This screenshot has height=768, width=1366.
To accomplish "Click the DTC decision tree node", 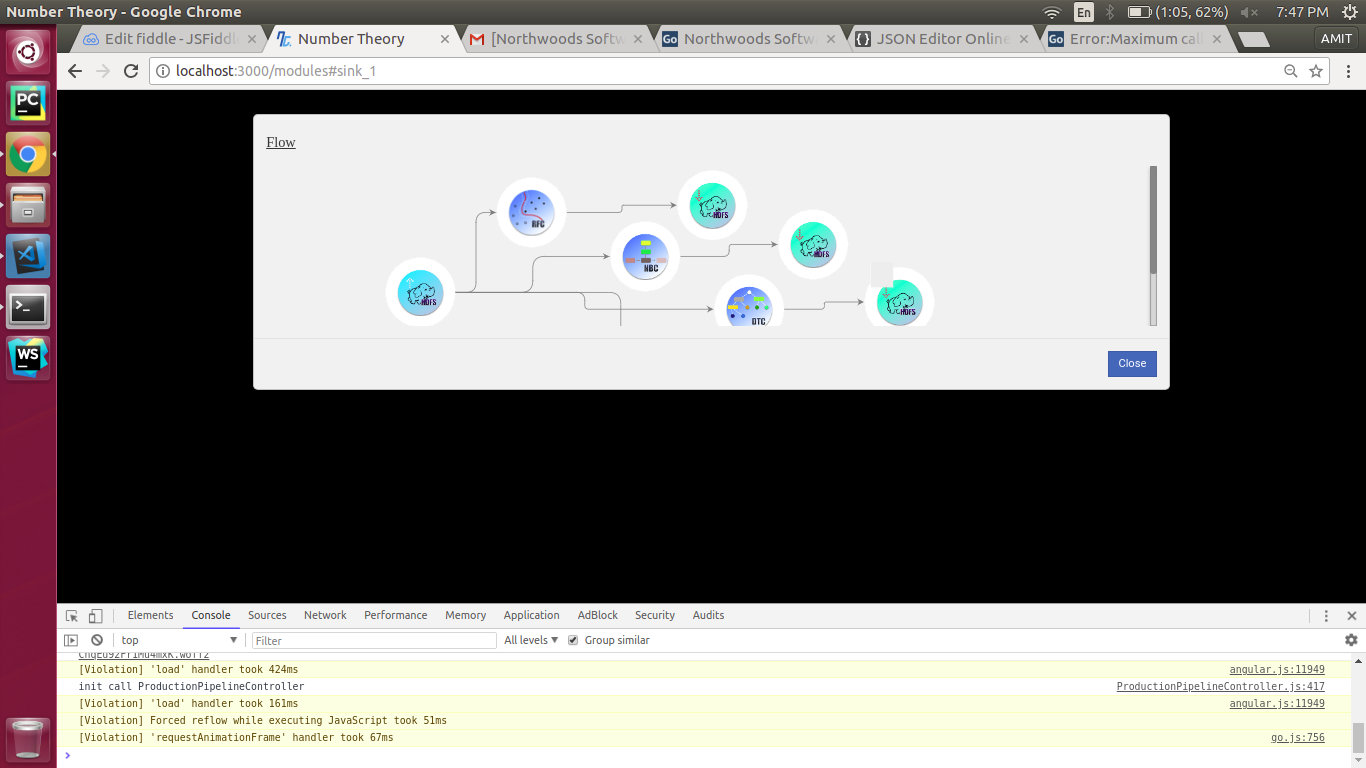I will click(x=749, y=306).
